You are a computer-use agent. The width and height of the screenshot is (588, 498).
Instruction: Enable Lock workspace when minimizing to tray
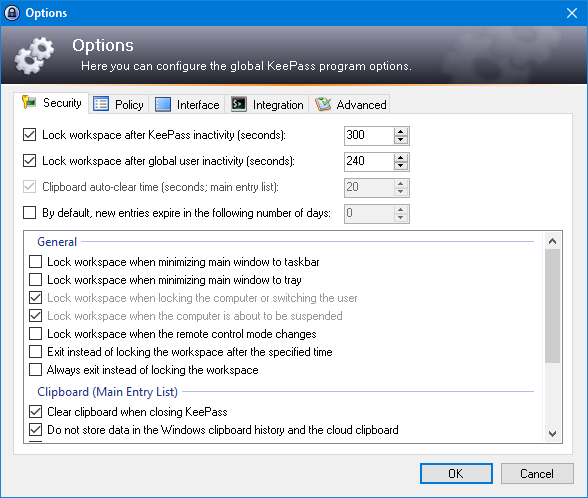click(x=36, y=279)
